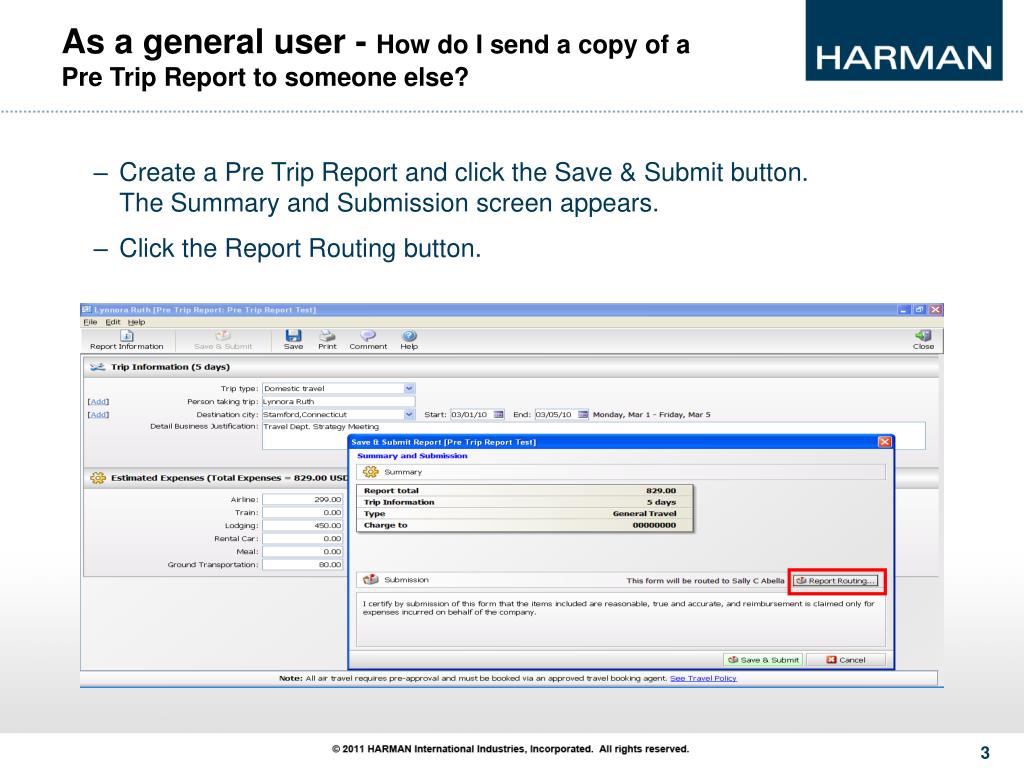Click the Airline expense amount field
Image resolution: width=1024 pixels, height=768 pixels.
(302, 500)
